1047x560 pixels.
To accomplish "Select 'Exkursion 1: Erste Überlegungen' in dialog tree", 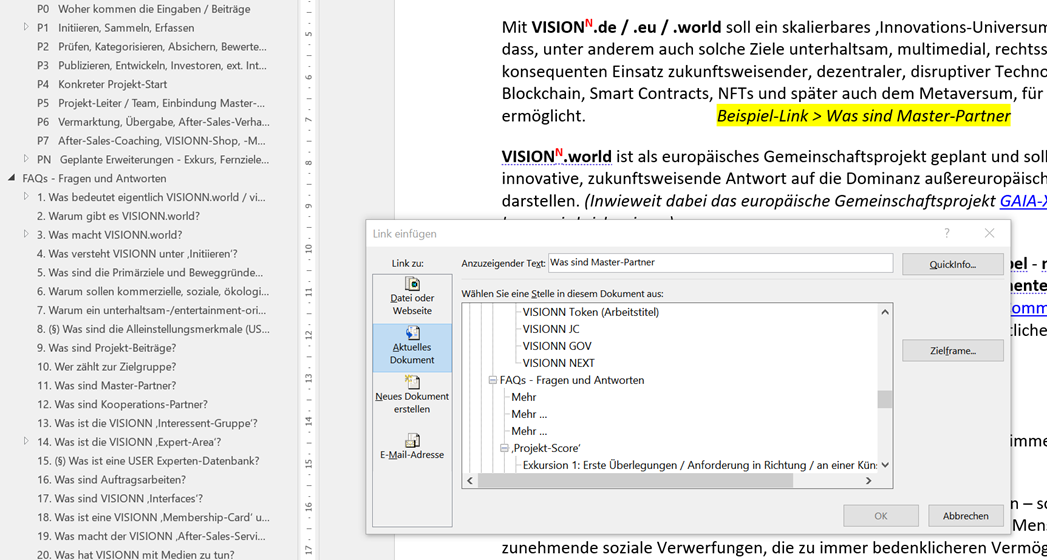I will pyautogui.click(x=700, y=465).
